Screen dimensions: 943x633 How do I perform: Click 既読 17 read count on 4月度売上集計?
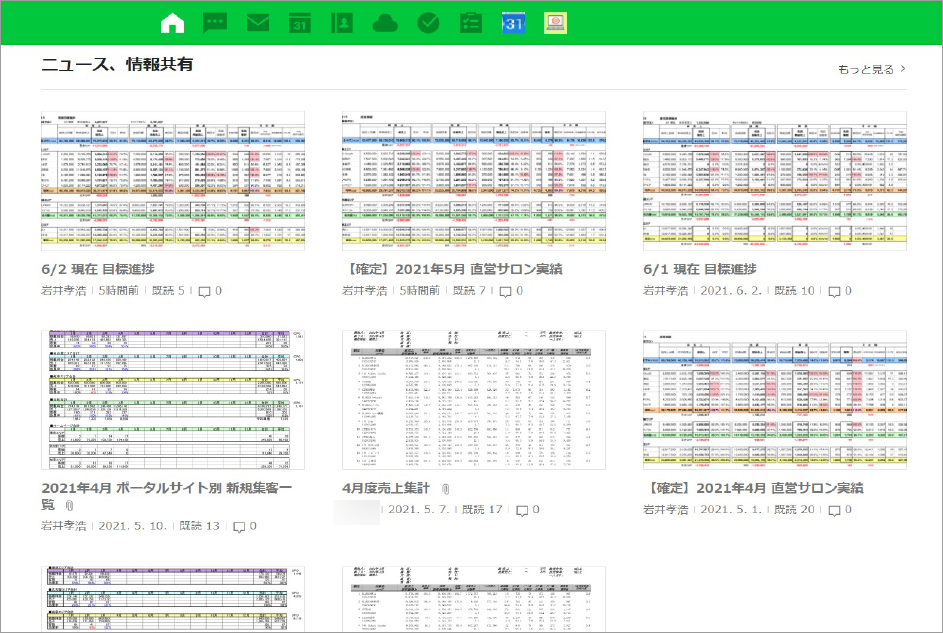(481, 510)
